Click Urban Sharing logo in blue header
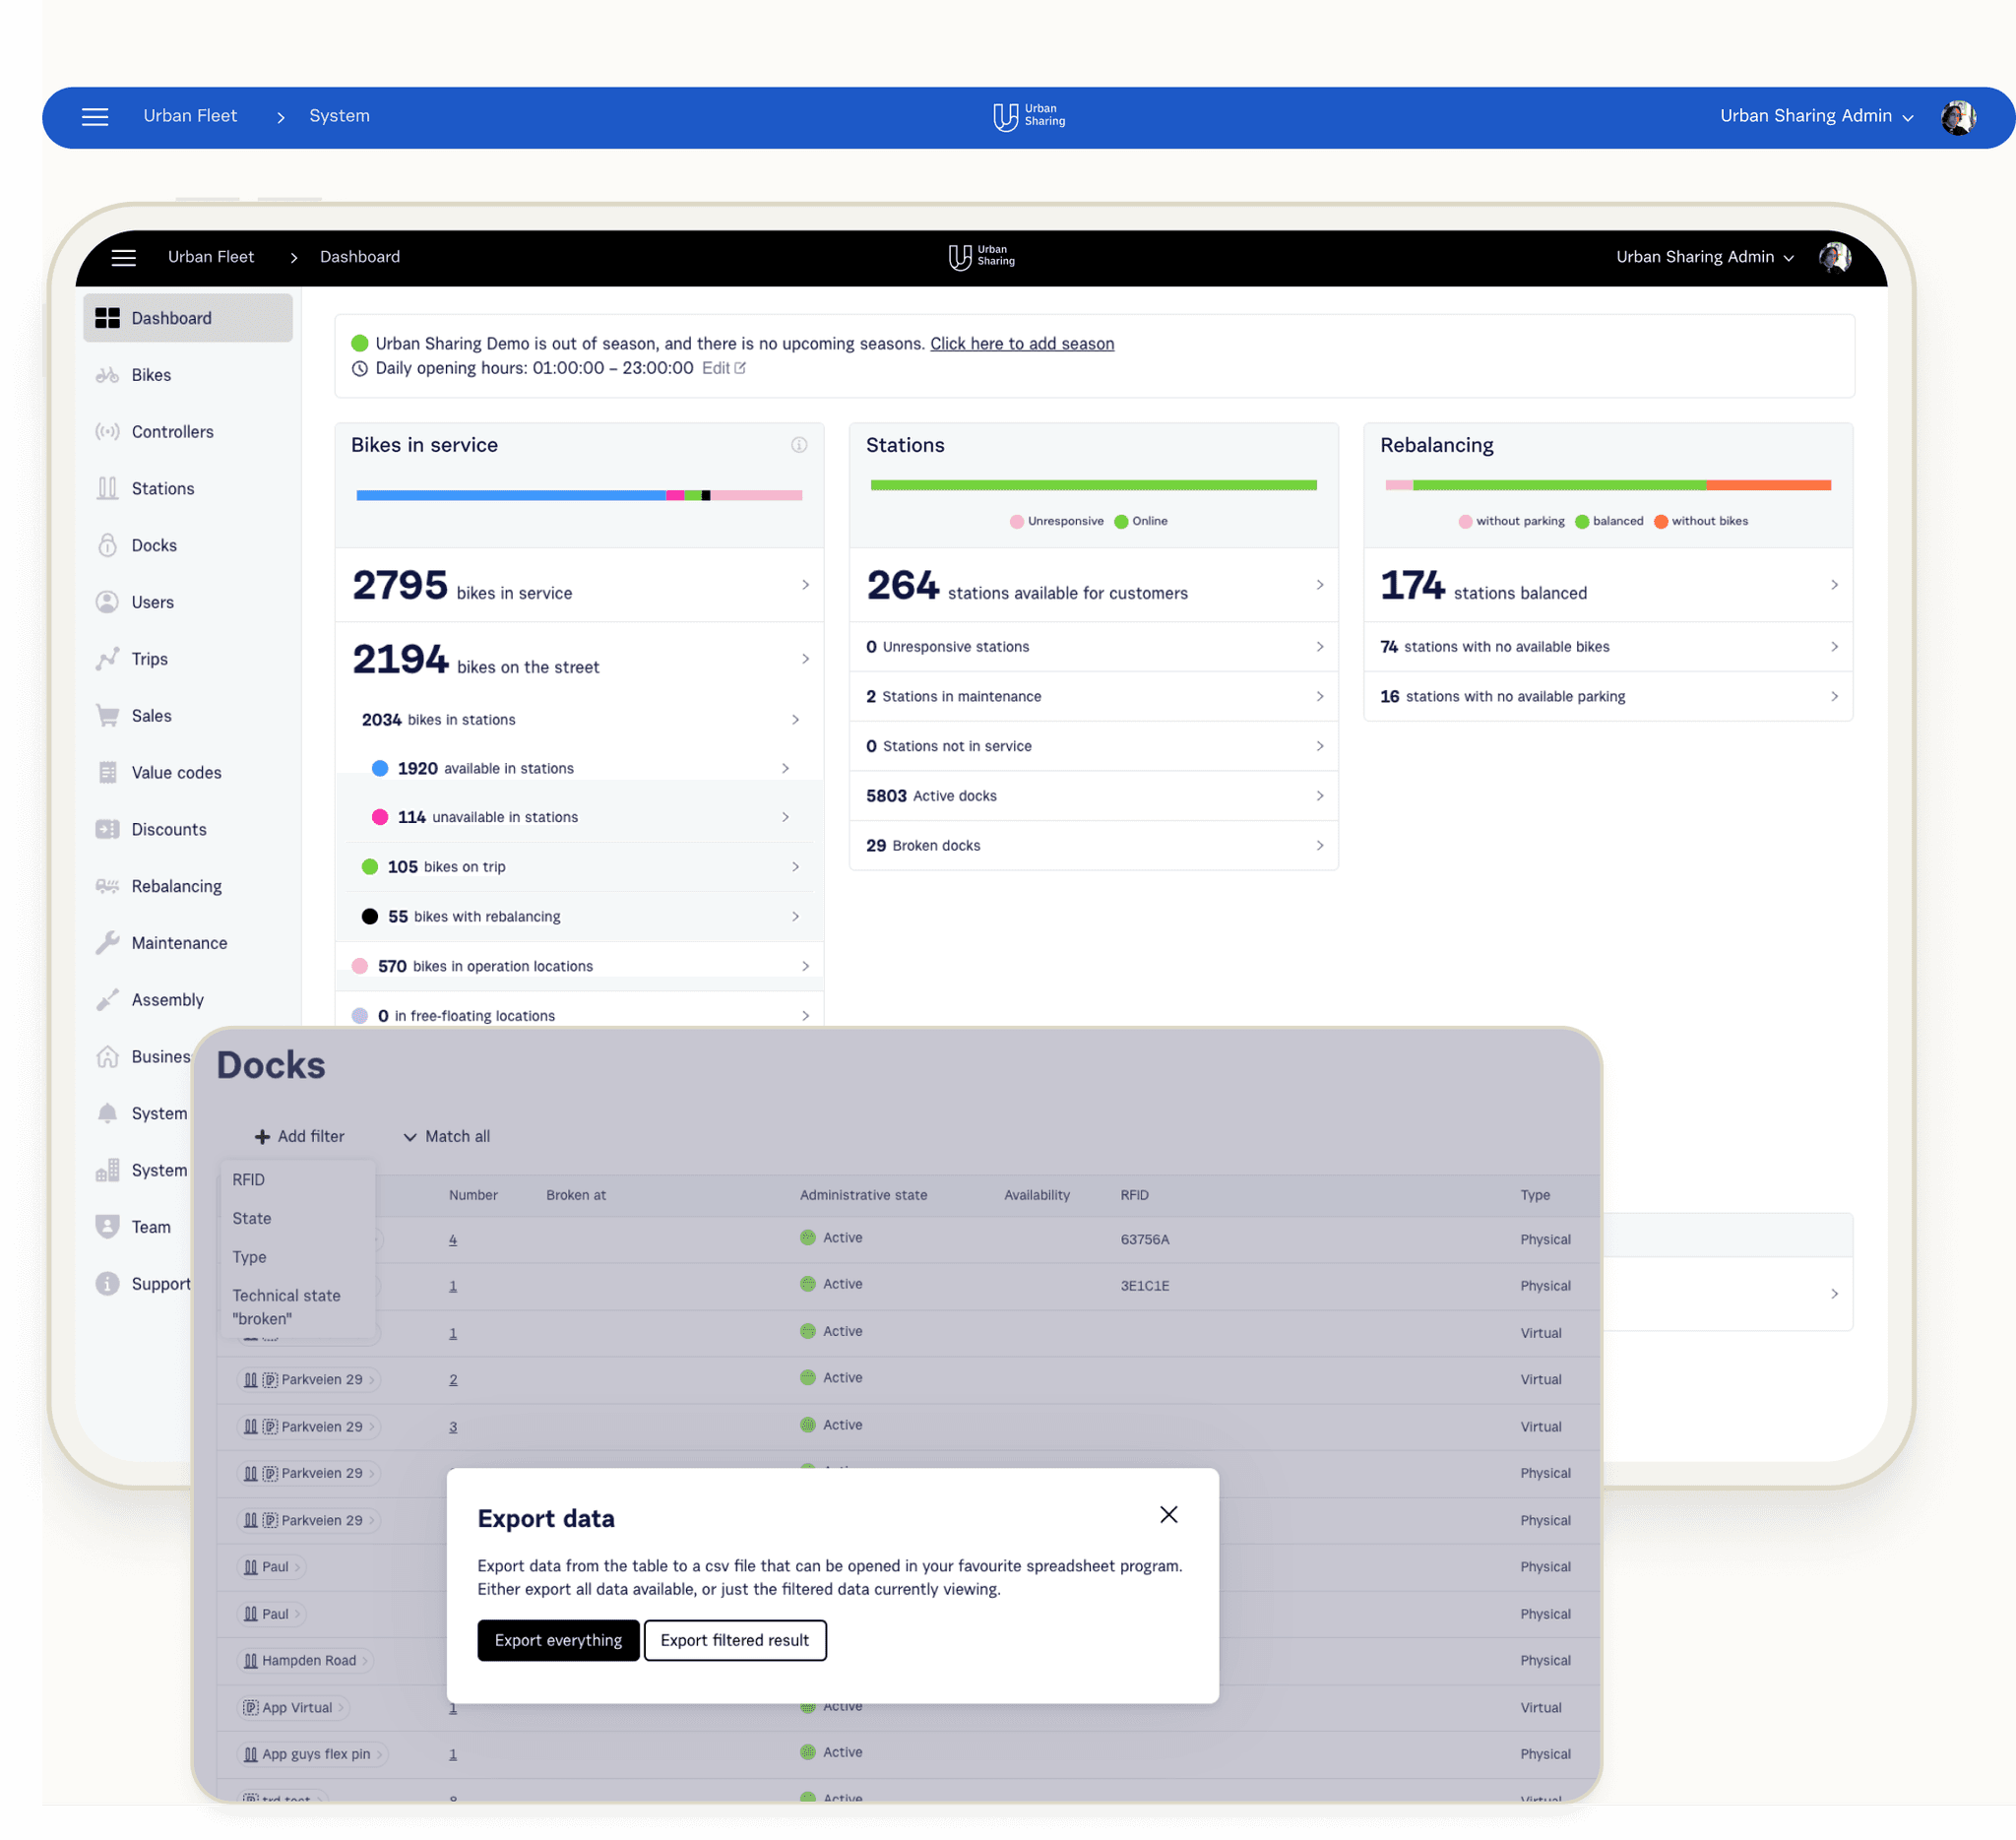This screenshot has height=1840, width=2016. (x=1029, y=116)
